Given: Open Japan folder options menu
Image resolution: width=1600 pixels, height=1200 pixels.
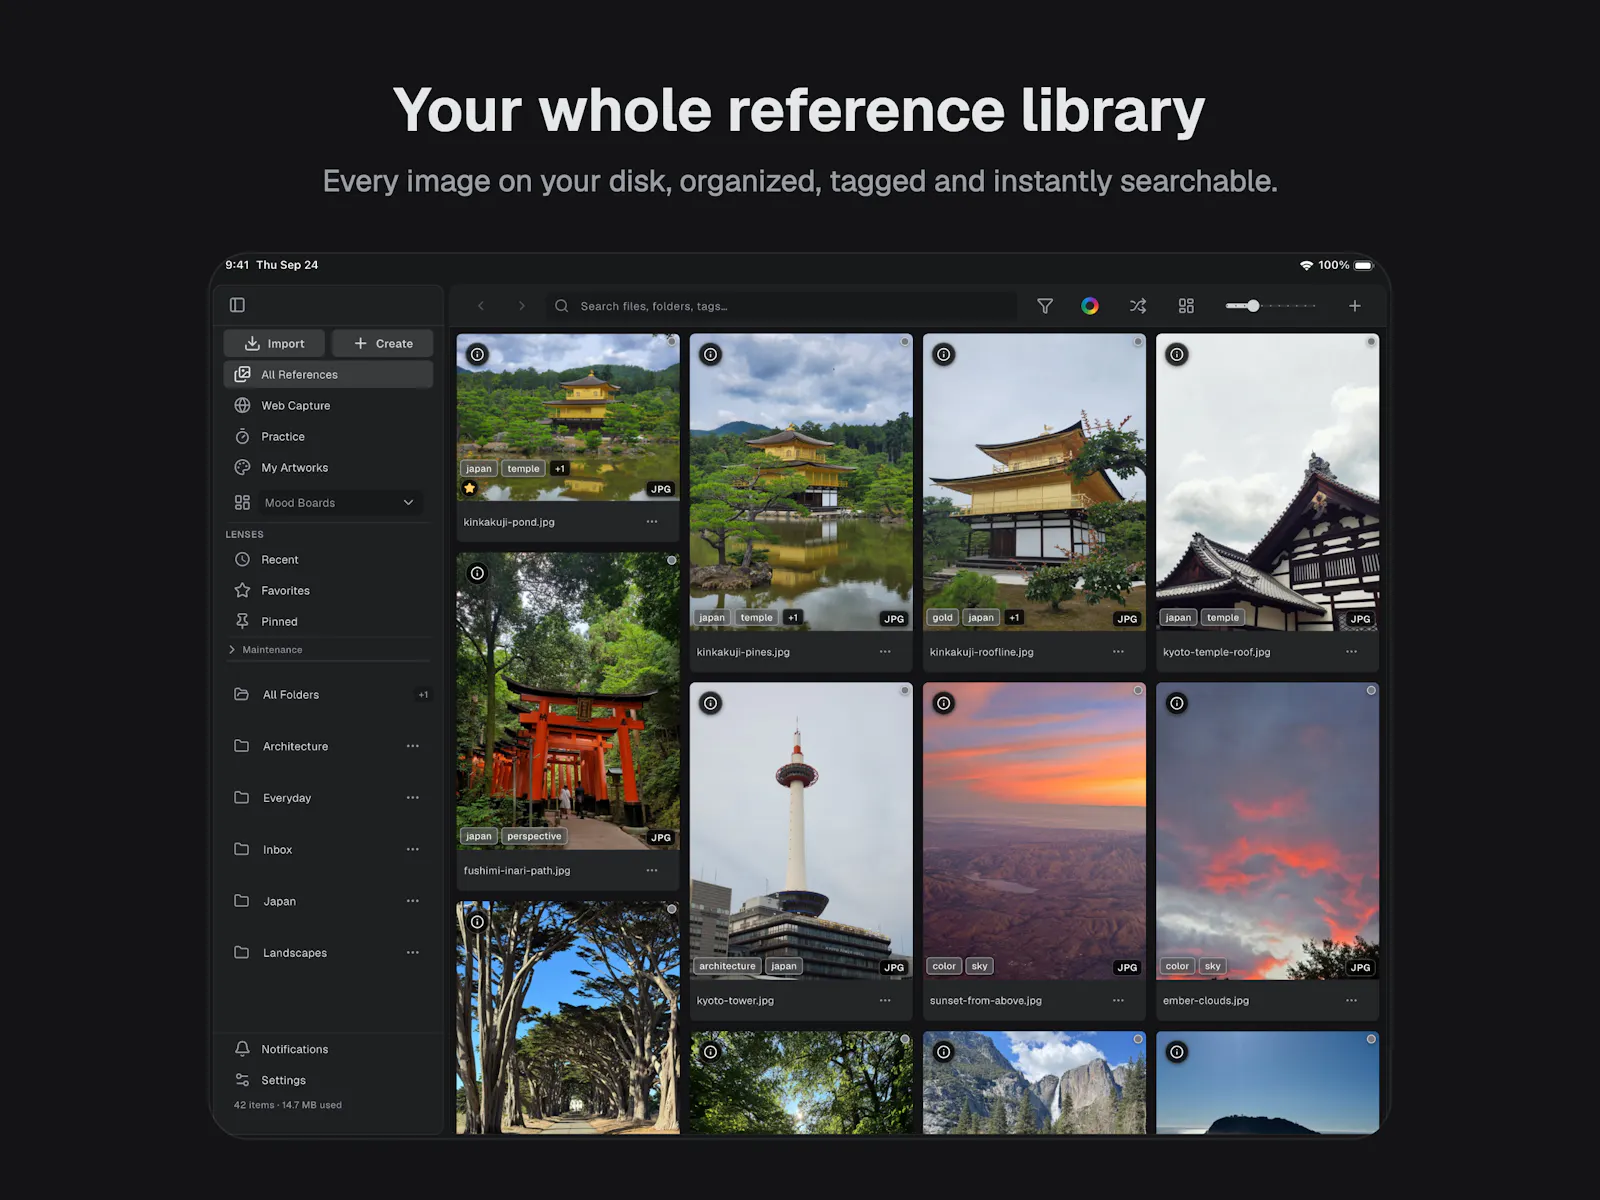Looking at the screenshot, I should 413,901.
